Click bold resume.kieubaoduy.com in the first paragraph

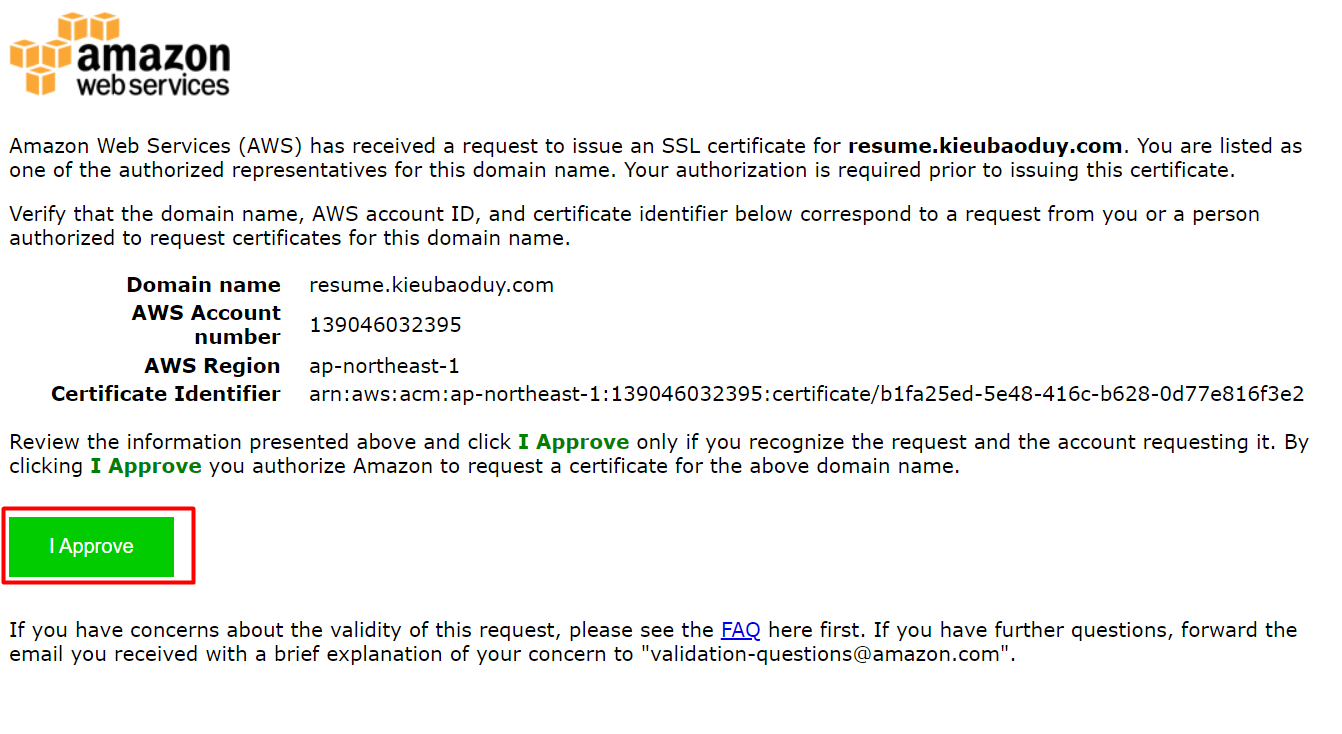click(x=985, y=146)
